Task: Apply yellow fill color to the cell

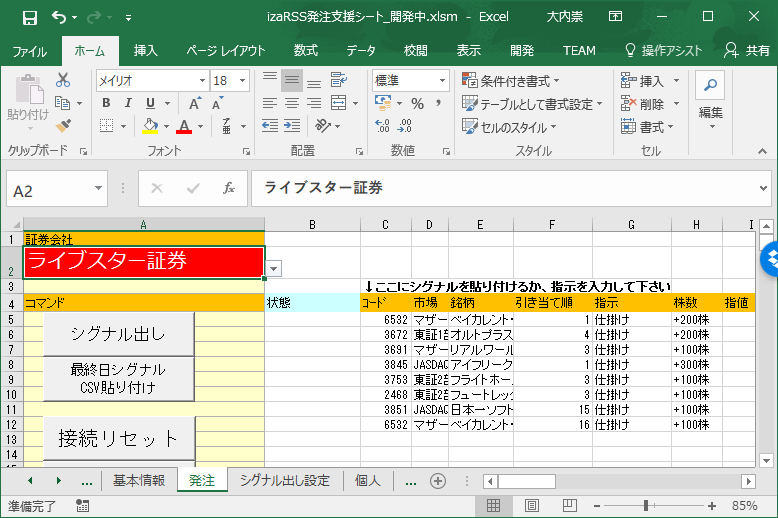Action: click(x=150, y=126)
